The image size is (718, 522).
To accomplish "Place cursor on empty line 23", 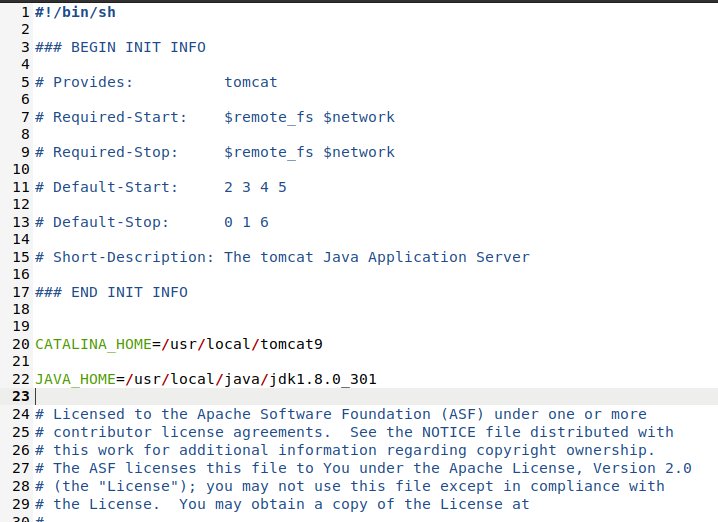I will pos(375,397).
